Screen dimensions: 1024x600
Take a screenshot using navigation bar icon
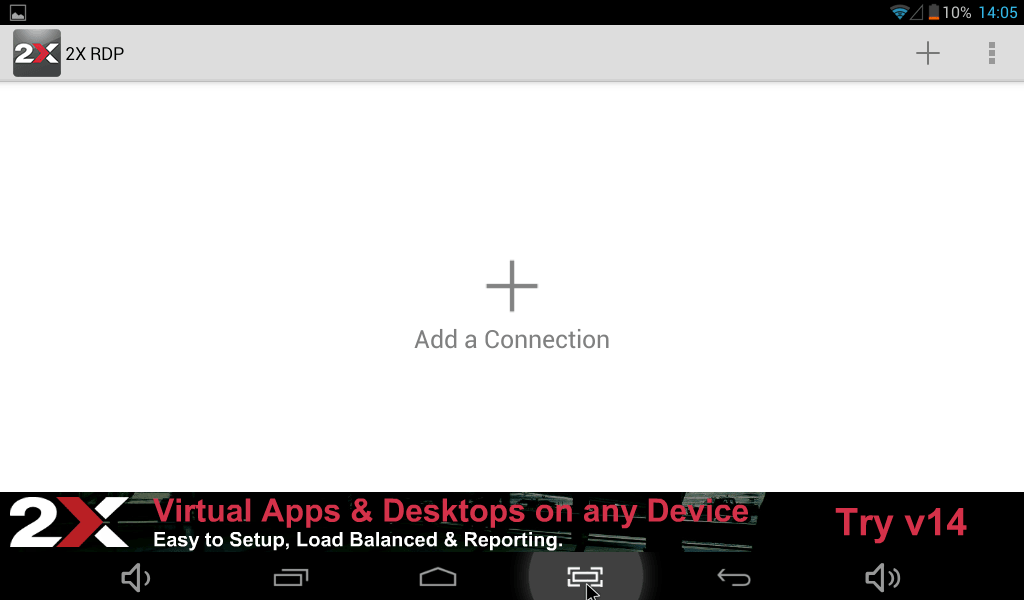(x=585, y=577)
